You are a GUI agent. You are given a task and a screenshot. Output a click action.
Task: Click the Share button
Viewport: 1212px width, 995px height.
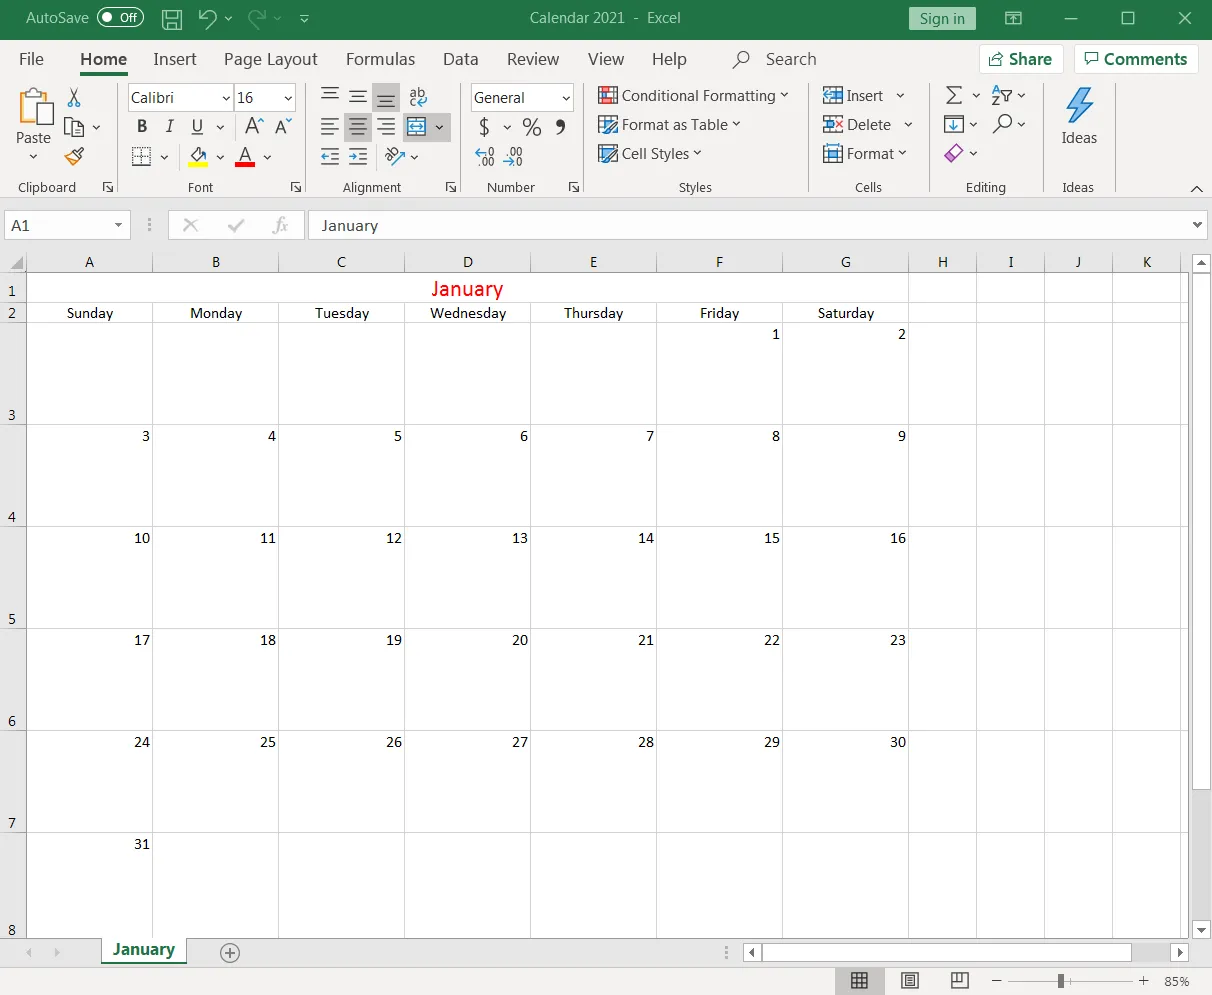pyautogui.click(x=1021, y=59)
